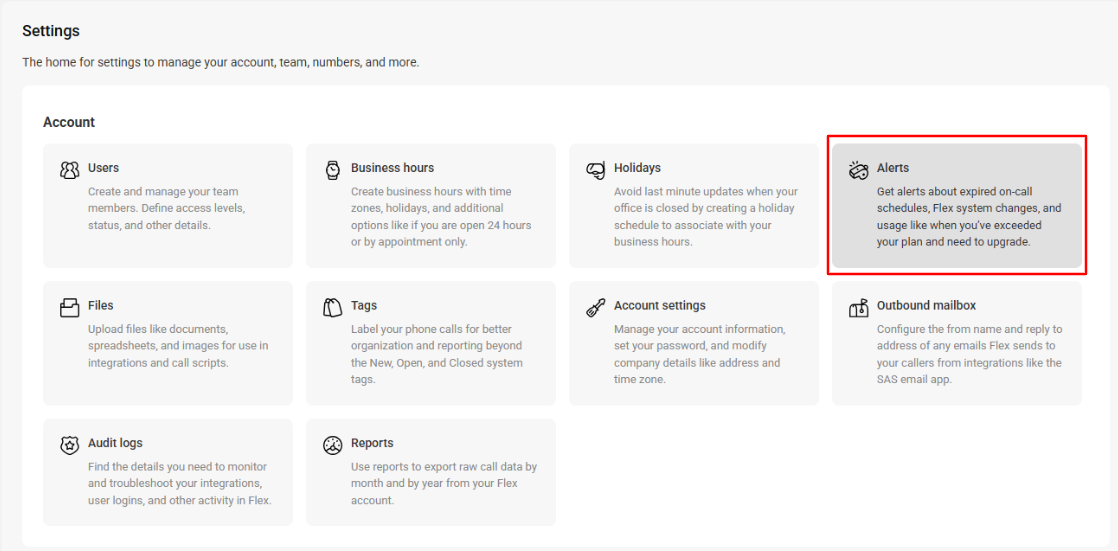Open the Audit logs title

[115, 443]
